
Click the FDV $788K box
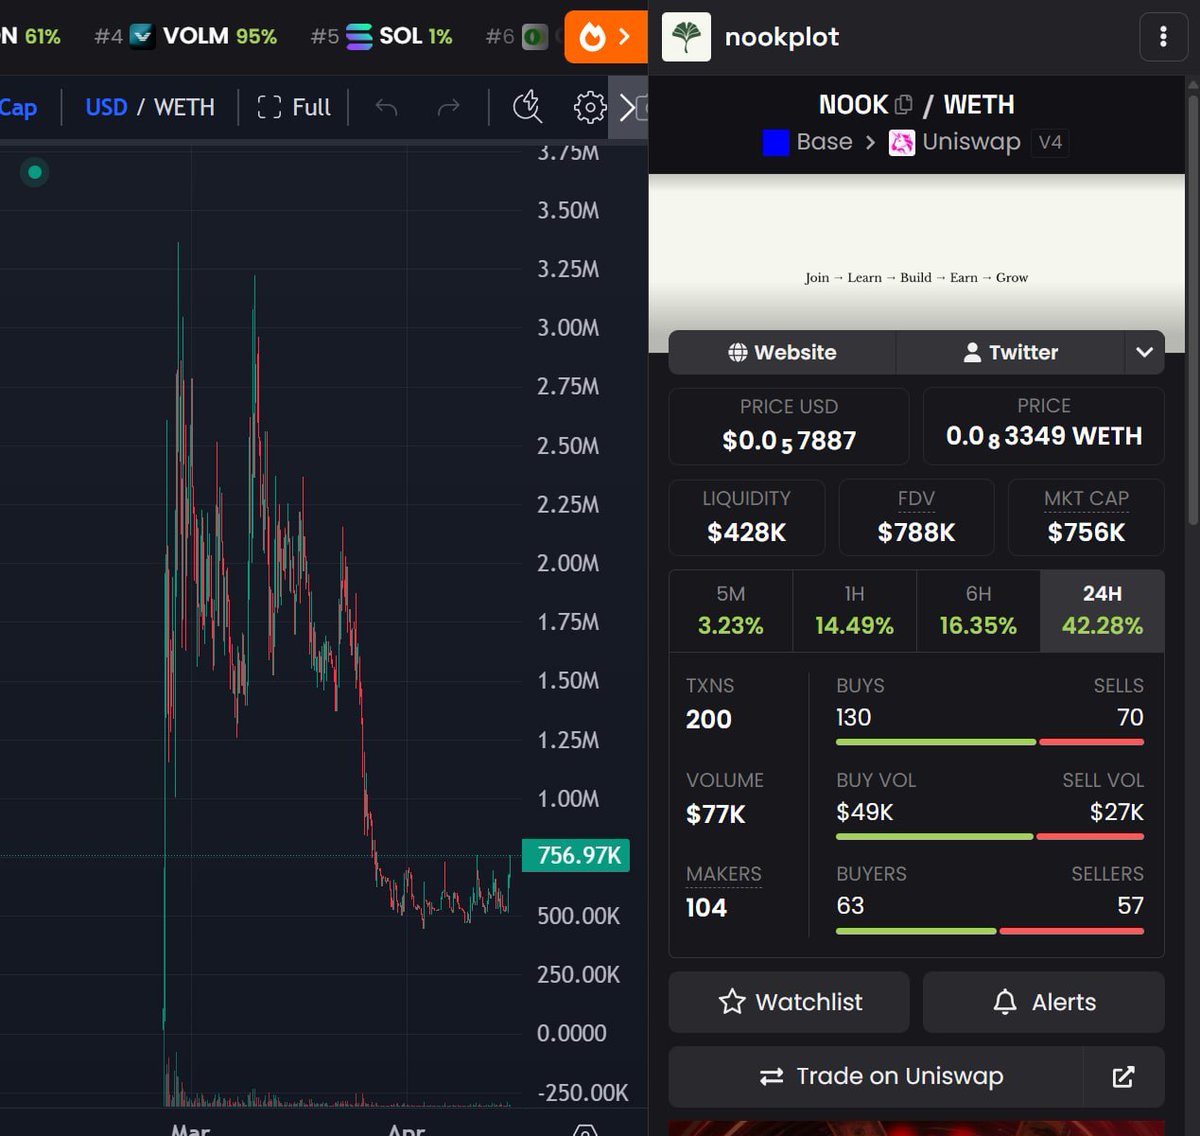[x=916, y=517]
